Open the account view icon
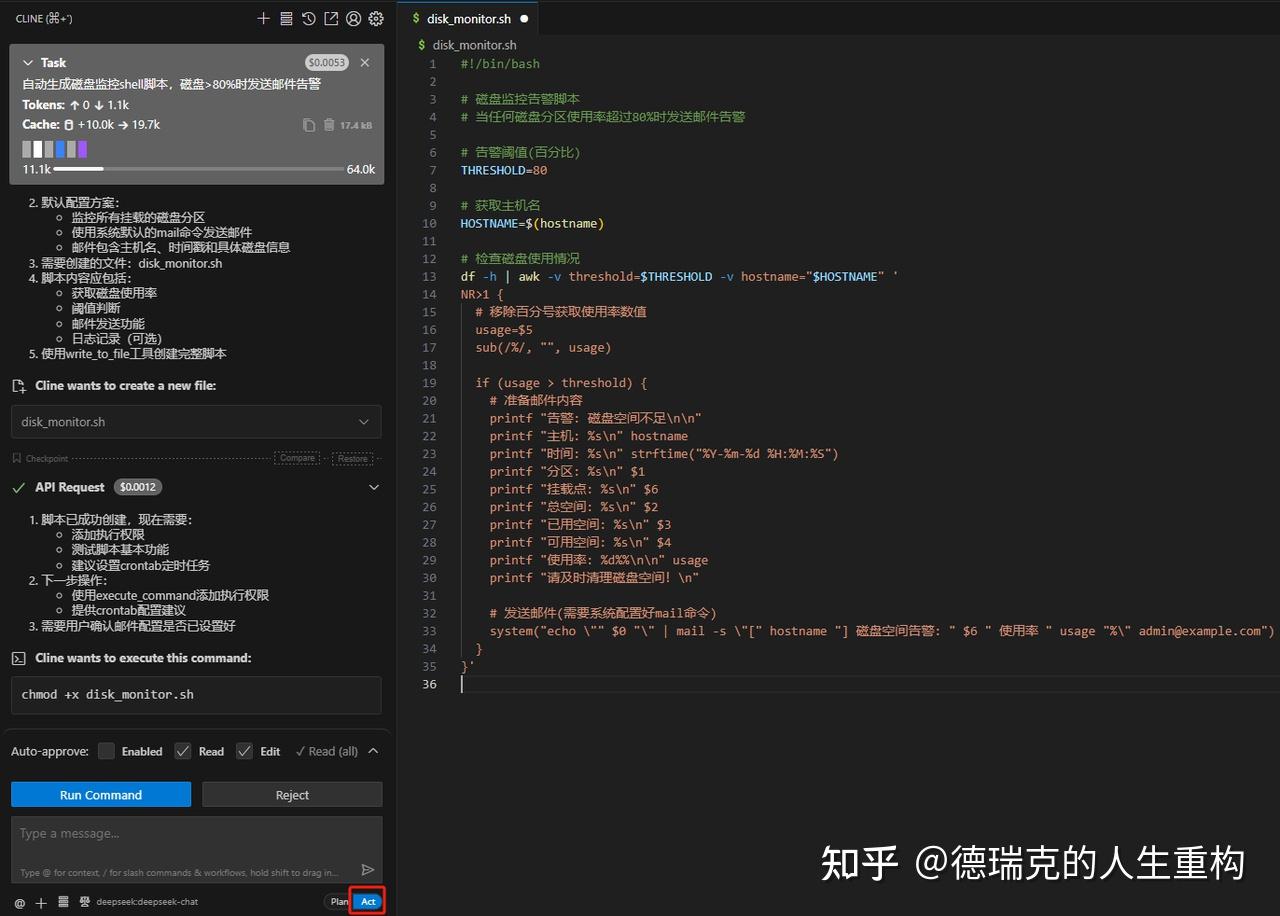Image resolution: width=1280 pixels, height=916 pixels. (352, 18)
